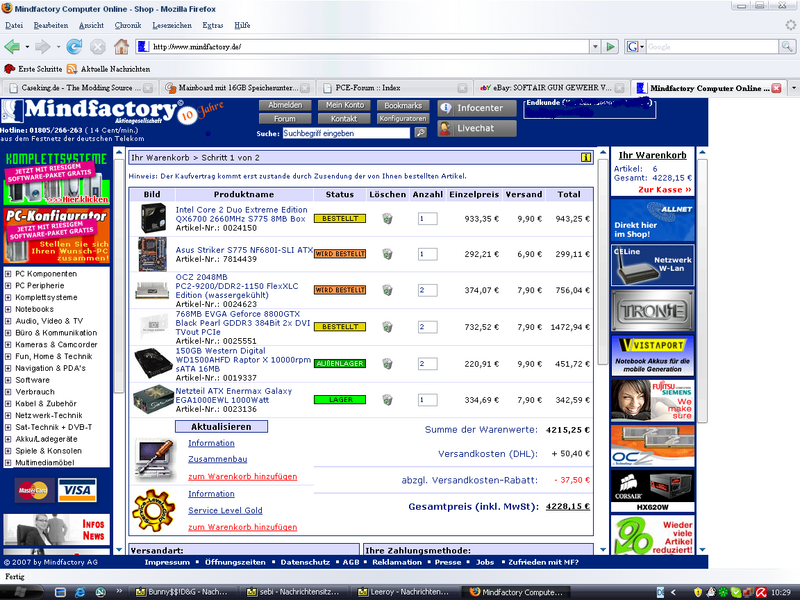Expand Spiele & Konsolen category
The image size is (800, 600).
coord(8,451)
